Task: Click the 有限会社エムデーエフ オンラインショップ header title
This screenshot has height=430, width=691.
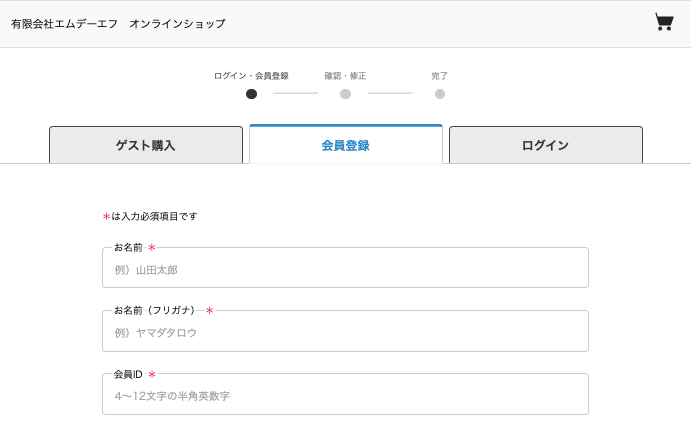Action: pyautogui.click(x=118, y=23)
